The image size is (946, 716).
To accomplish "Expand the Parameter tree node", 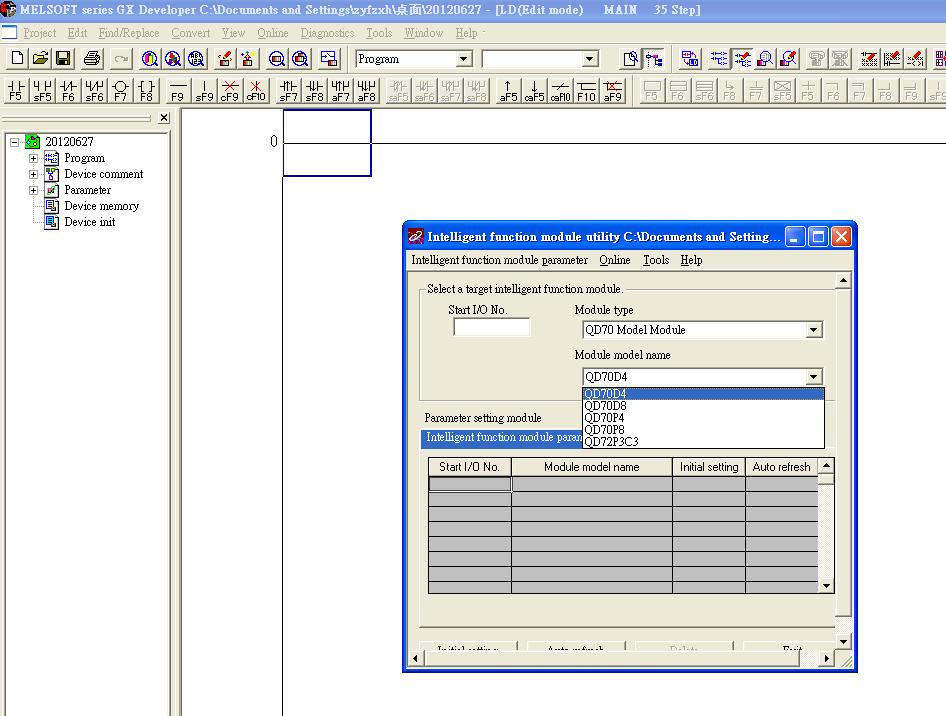I will (33, 190).
